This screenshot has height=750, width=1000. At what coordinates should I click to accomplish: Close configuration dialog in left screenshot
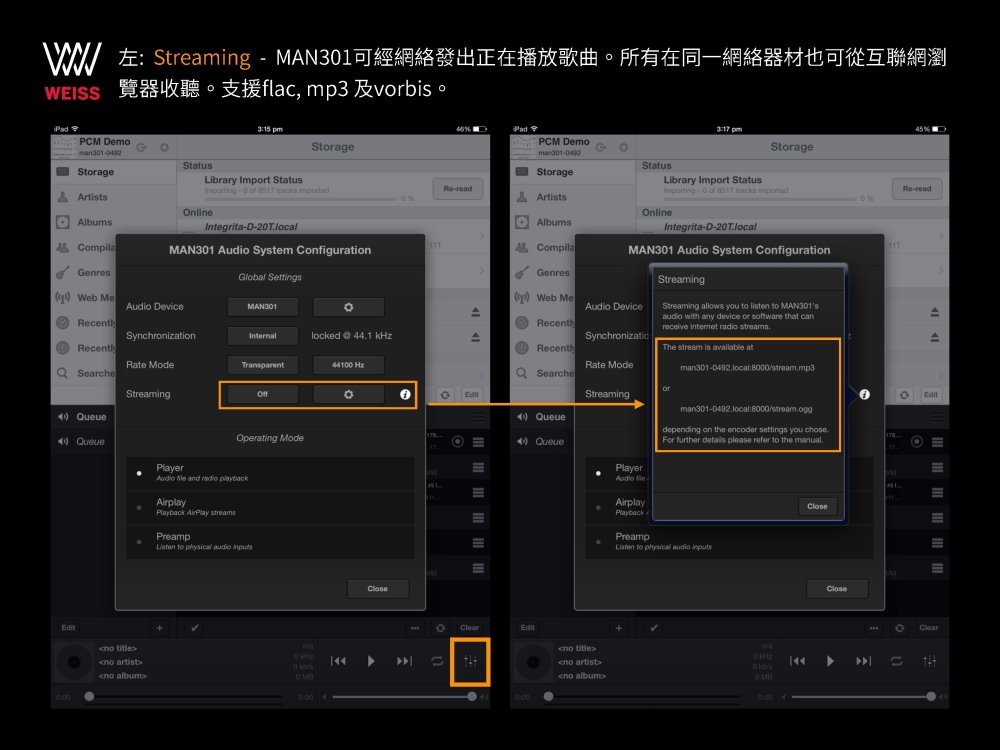point(378,589)
